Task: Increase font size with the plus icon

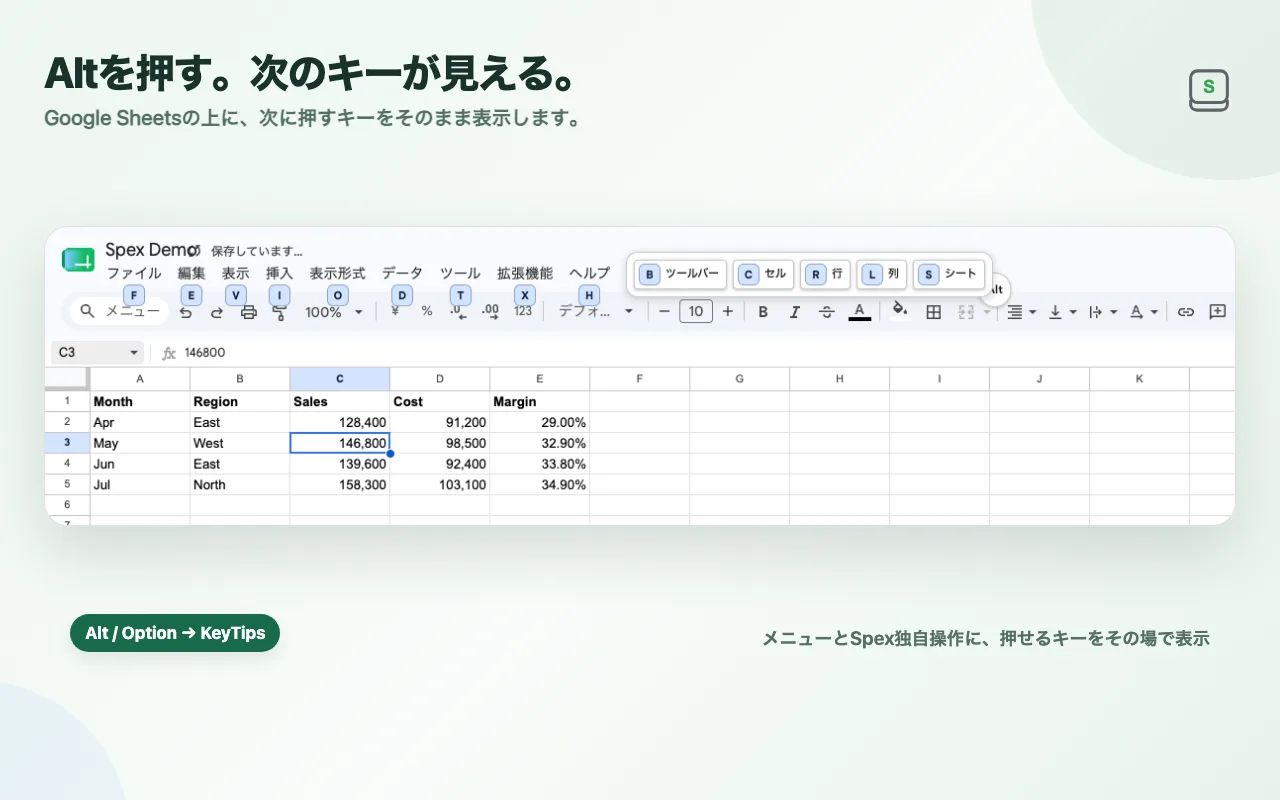Action: [727, 311]
